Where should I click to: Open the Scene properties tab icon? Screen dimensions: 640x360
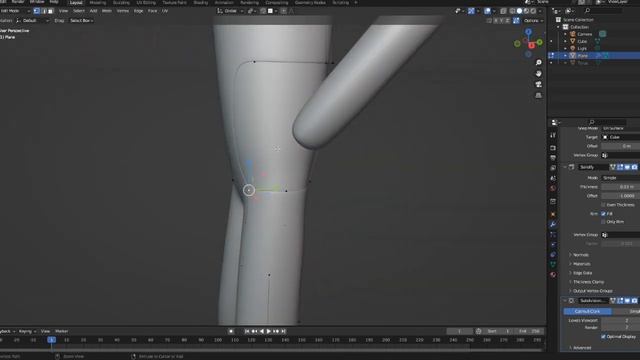[x=553, y=178]
